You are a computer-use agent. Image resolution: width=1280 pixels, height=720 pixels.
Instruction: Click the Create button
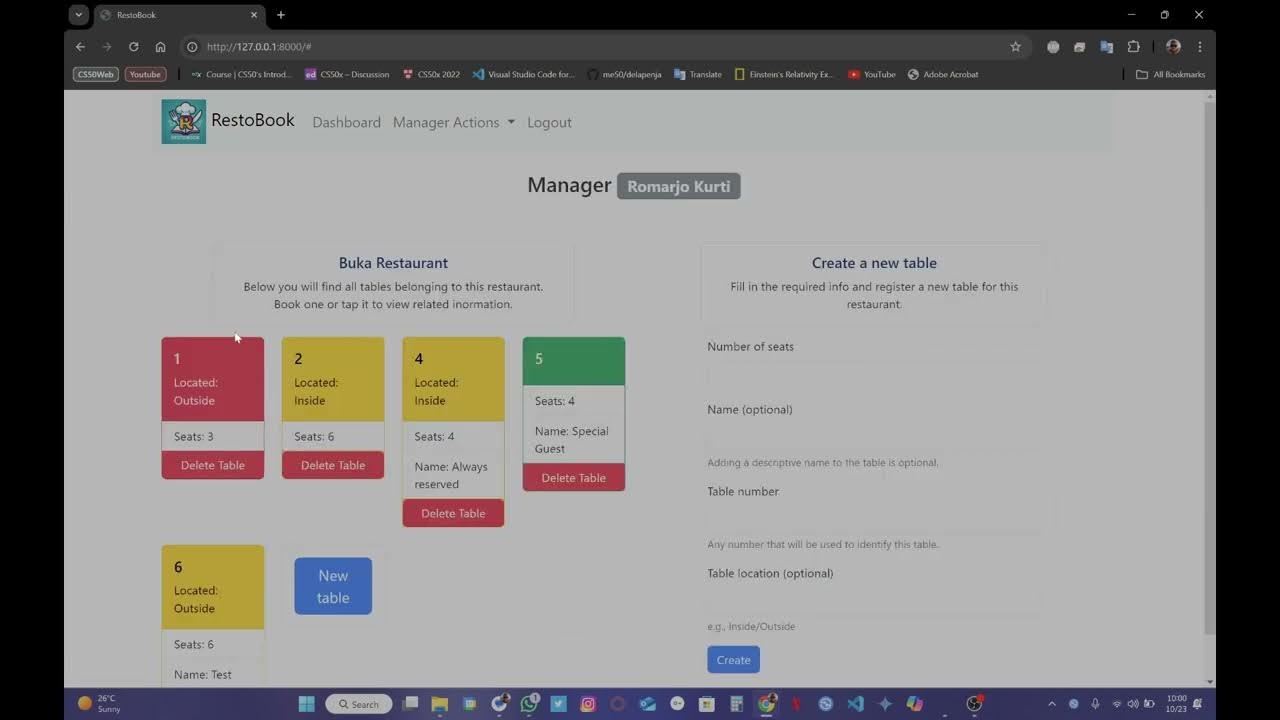pos(733,660)
